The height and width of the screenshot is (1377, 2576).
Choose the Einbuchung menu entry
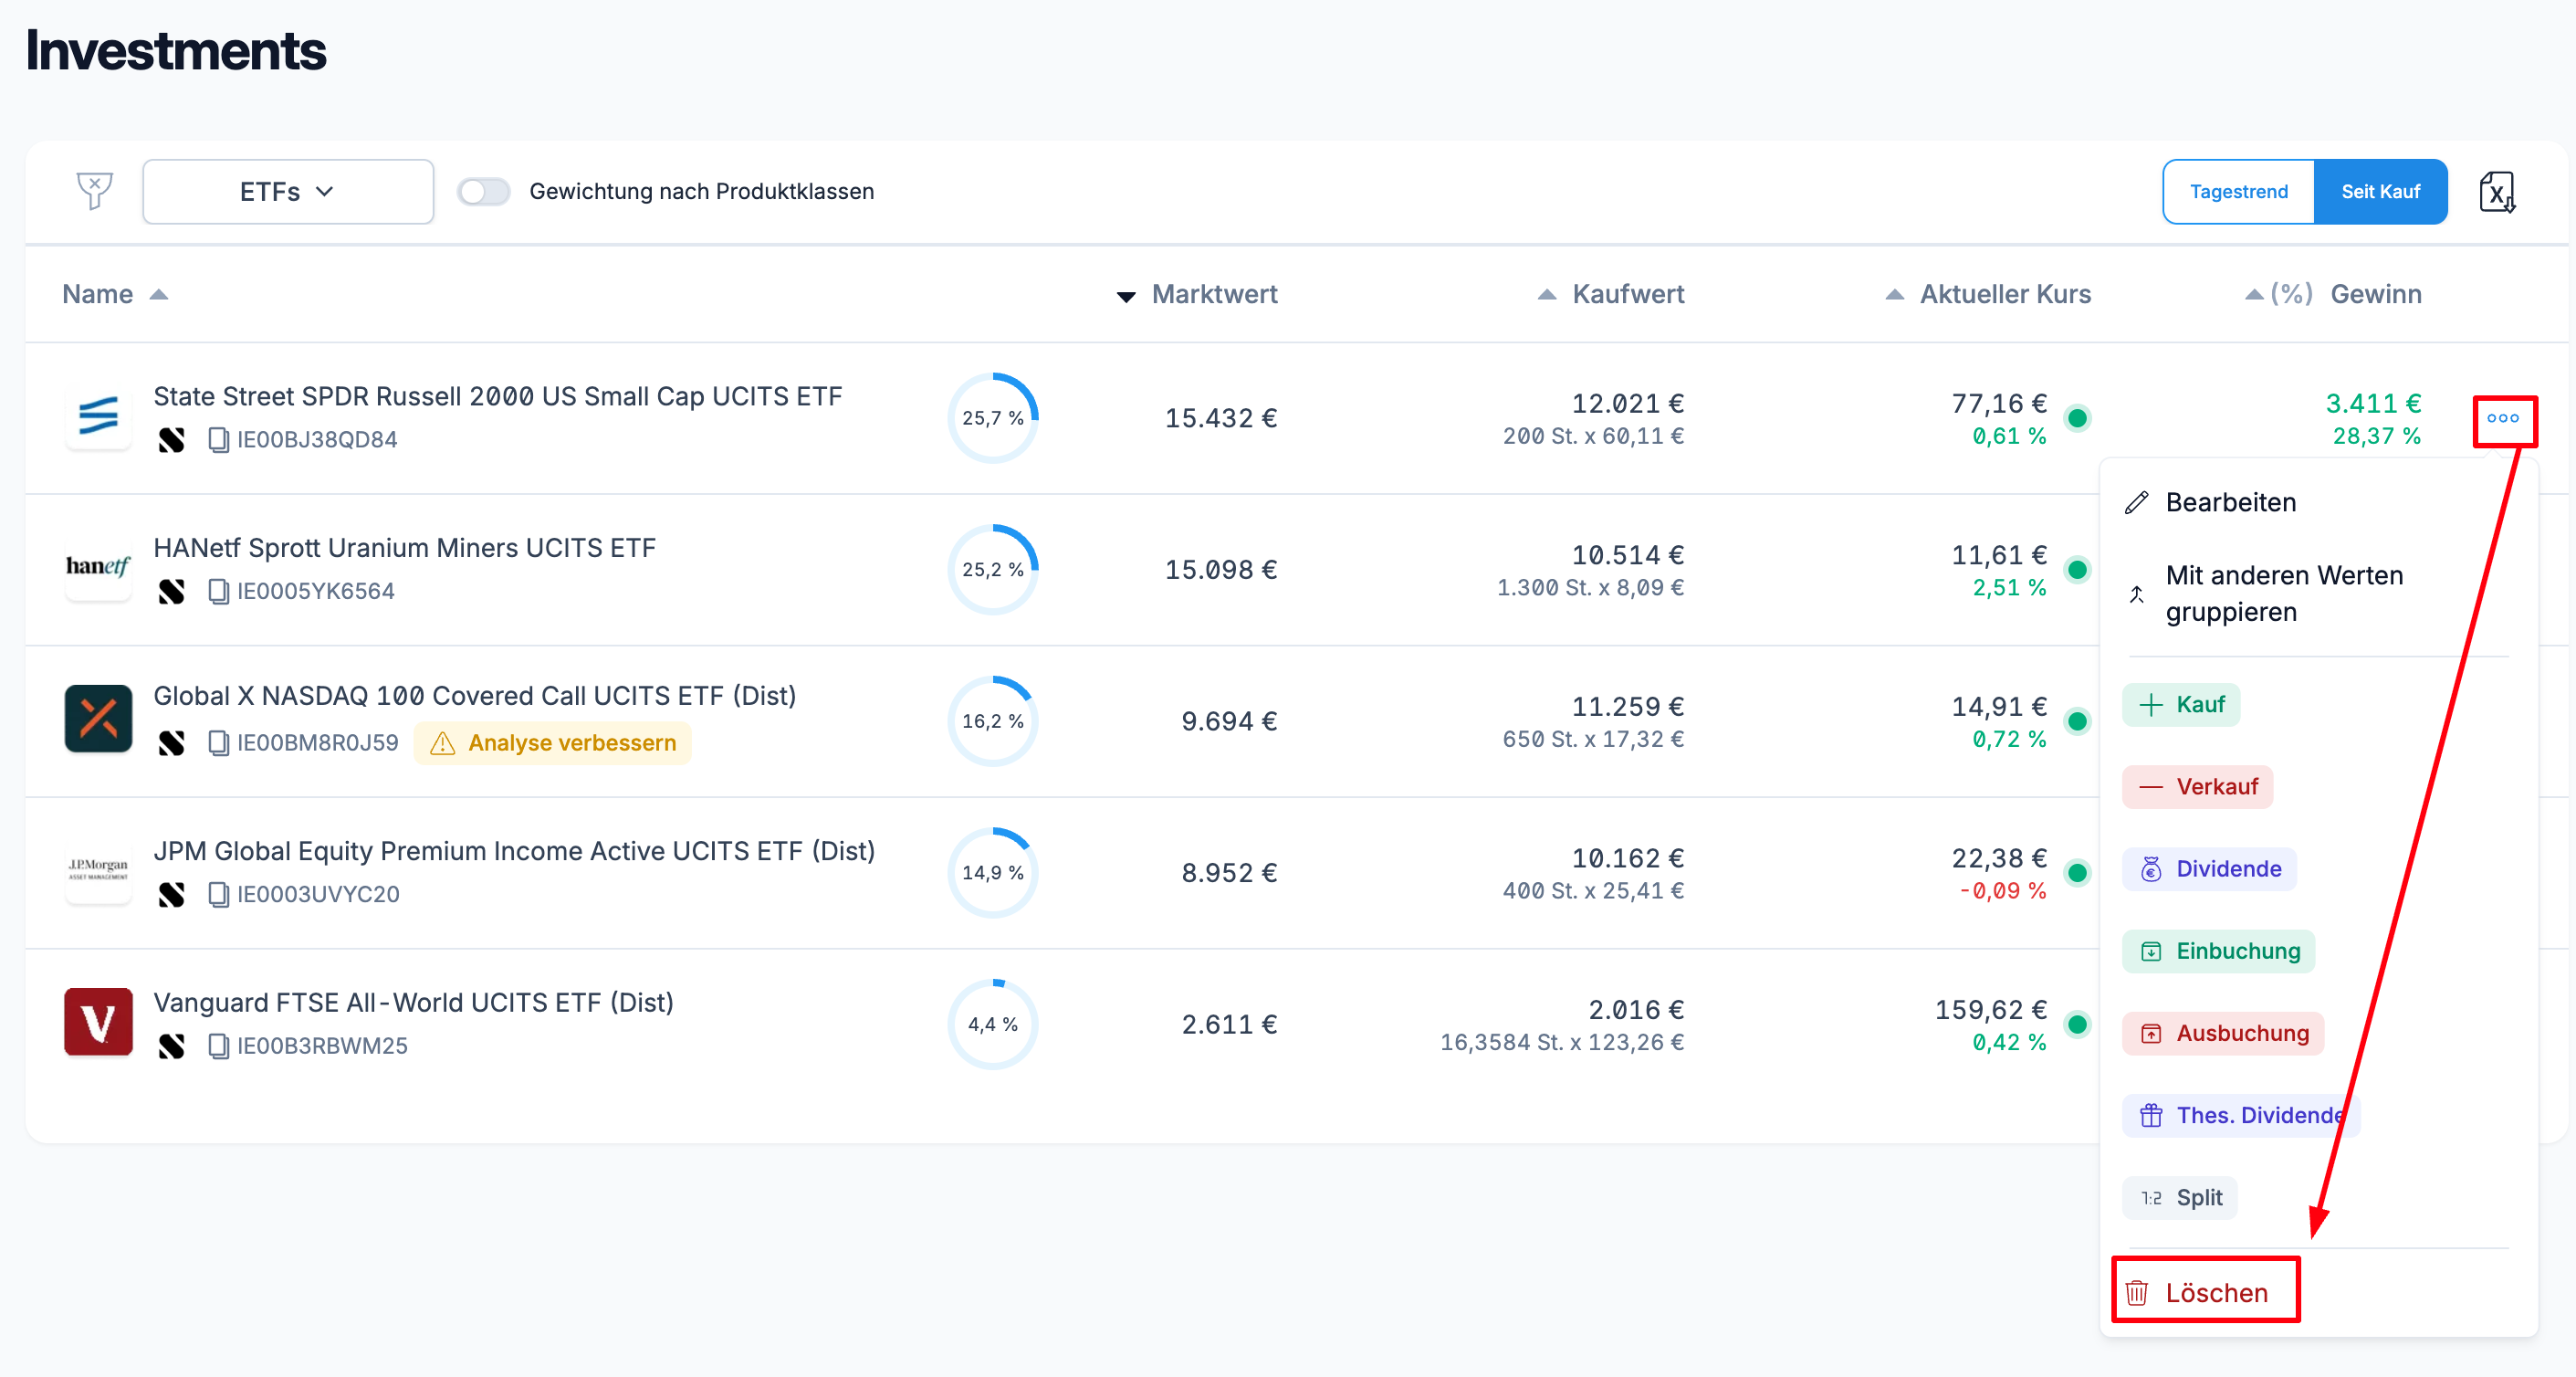(2219, 951)
